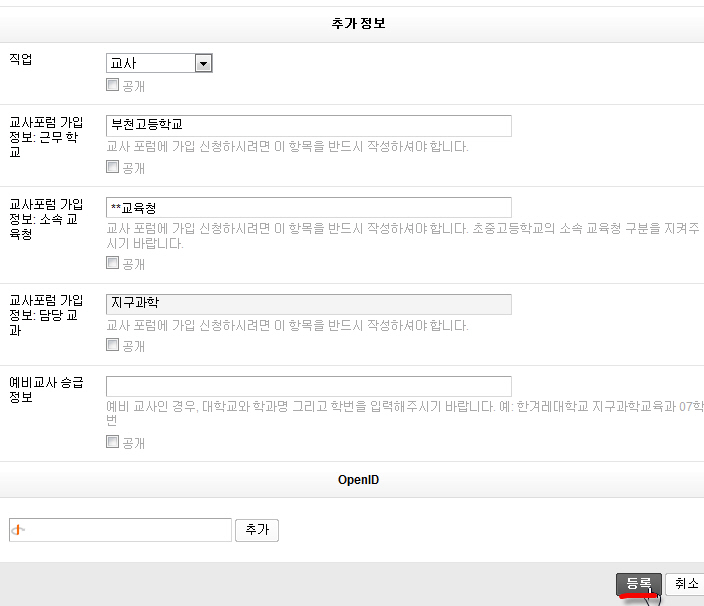This screenshot has width=704, height=606.
Task: Focus the 담당 교과 field showing 지구과학
Action: (308, 304)
